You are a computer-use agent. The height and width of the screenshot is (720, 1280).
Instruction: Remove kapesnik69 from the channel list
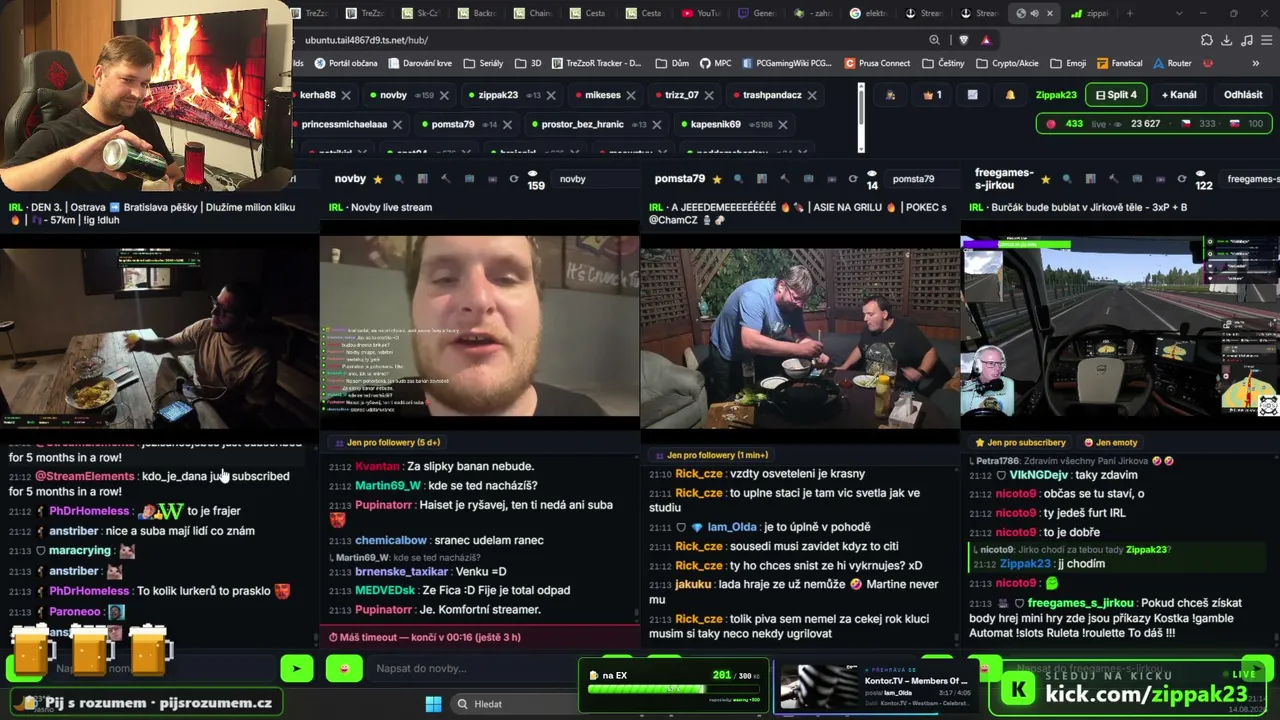pyautogui.click(x=782, y=125)
